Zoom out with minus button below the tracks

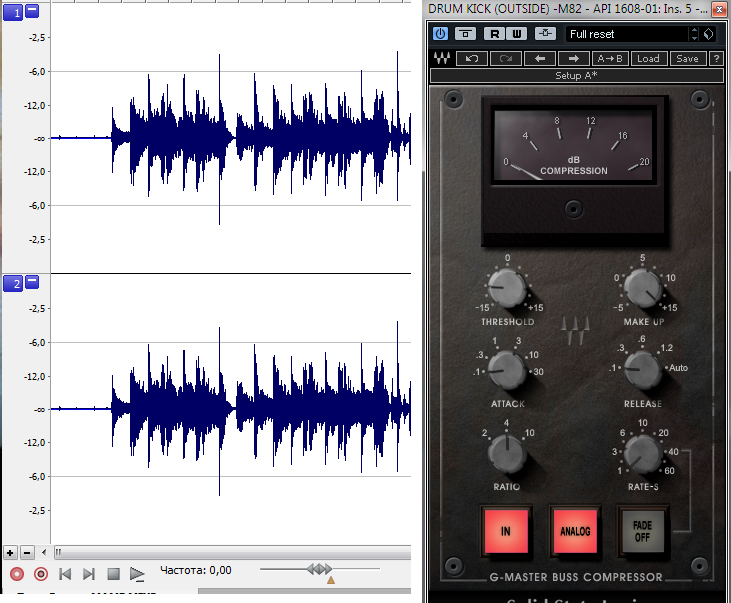[27, 553]
